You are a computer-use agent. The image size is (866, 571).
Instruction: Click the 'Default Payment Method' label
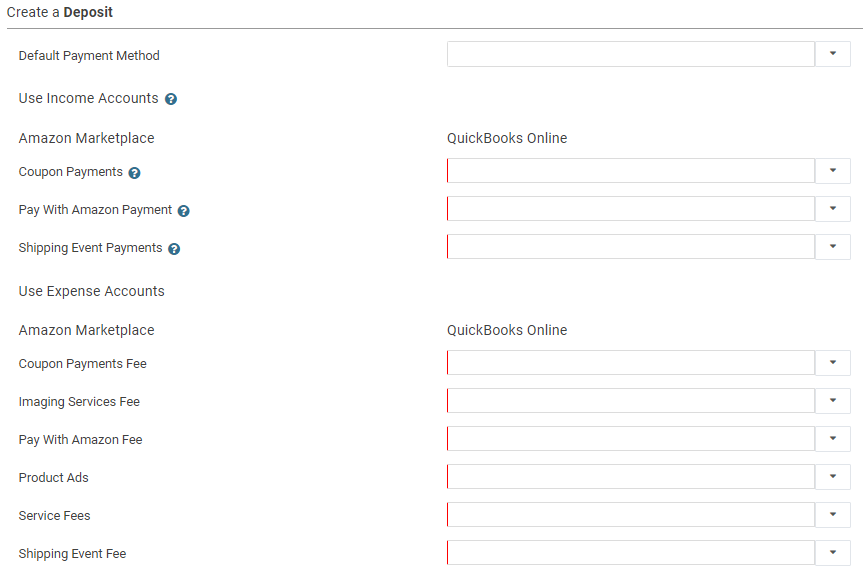coord(89,56)
